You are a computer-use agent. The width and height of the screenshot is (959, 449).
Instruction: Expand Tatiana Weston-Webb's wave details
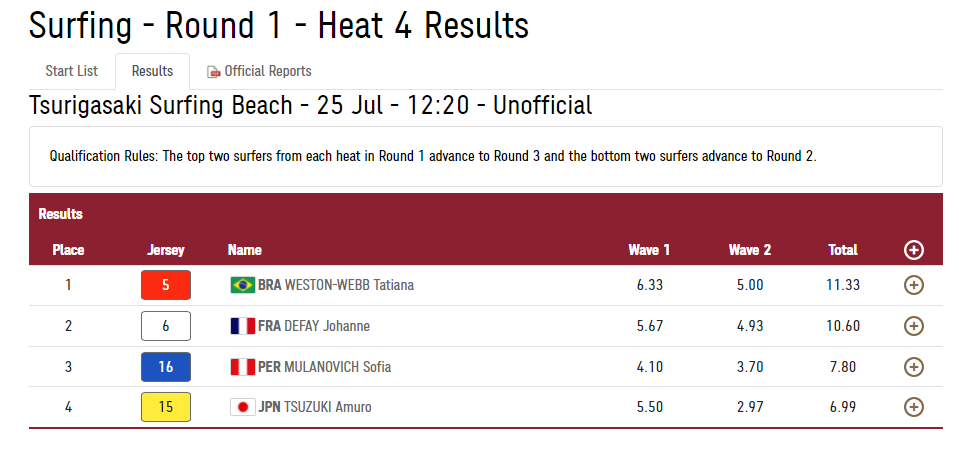click(912, 285)
